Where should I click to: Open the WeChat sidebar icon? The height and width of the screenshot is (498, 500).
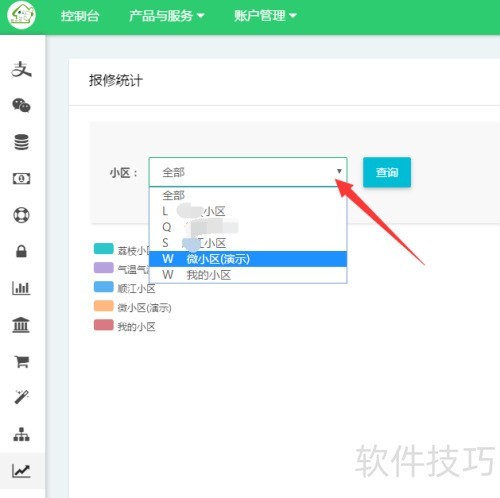[x=21, y=106]
